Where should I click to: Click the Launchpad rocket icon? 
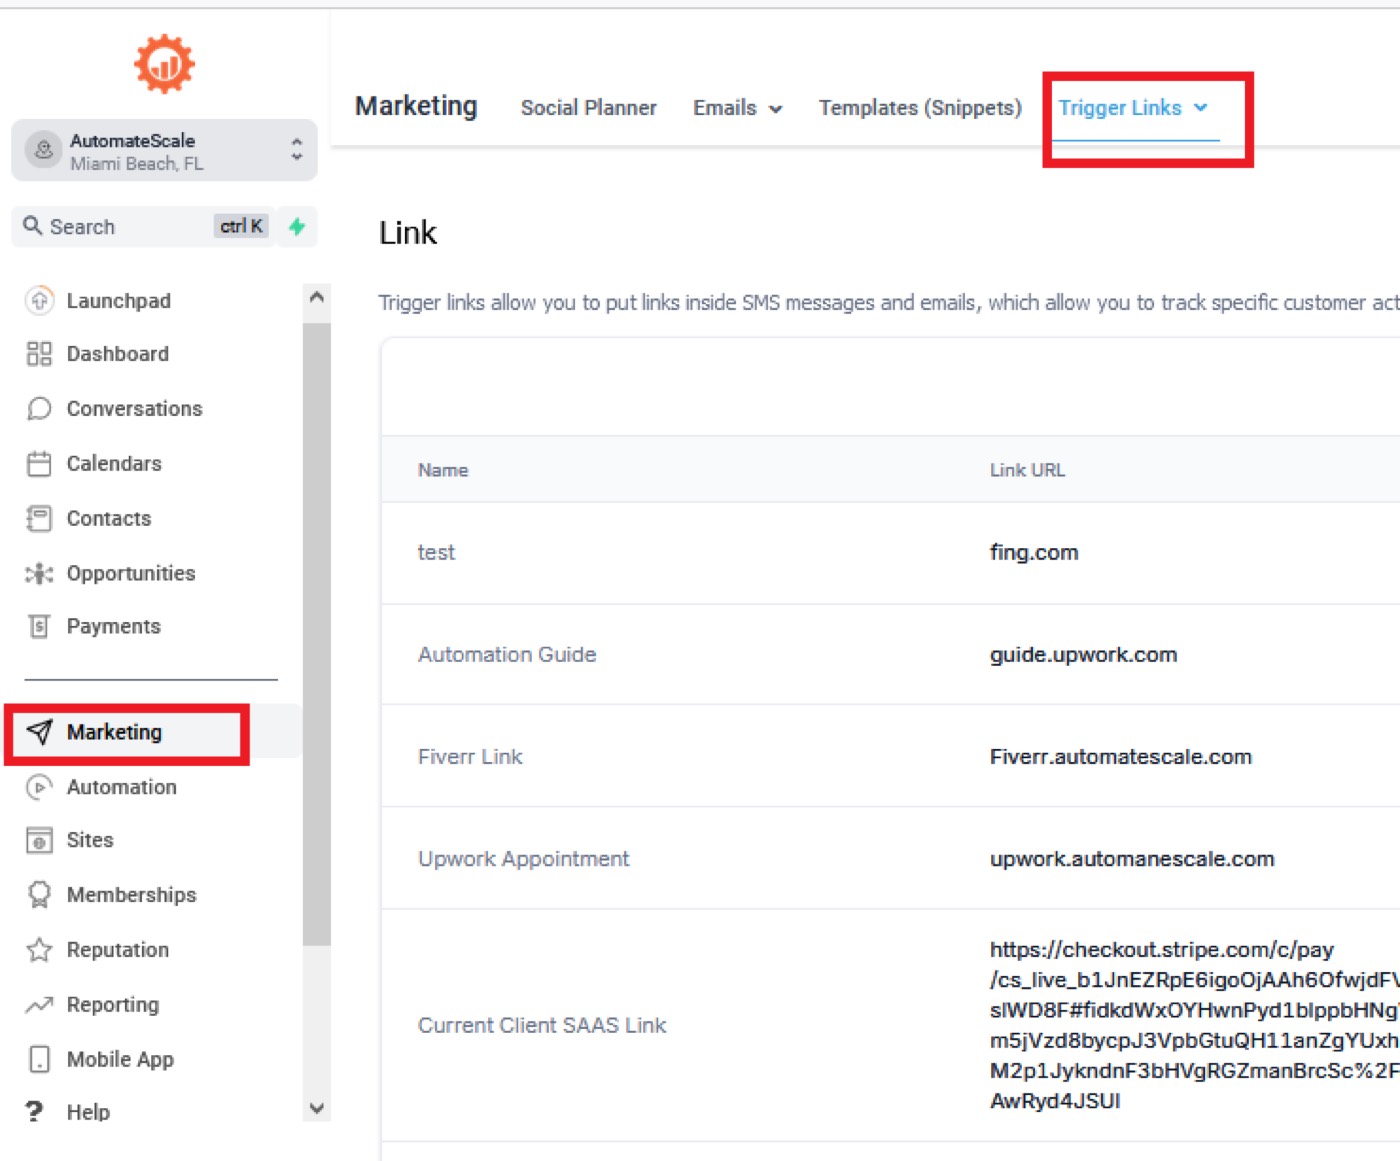[39, 300]
